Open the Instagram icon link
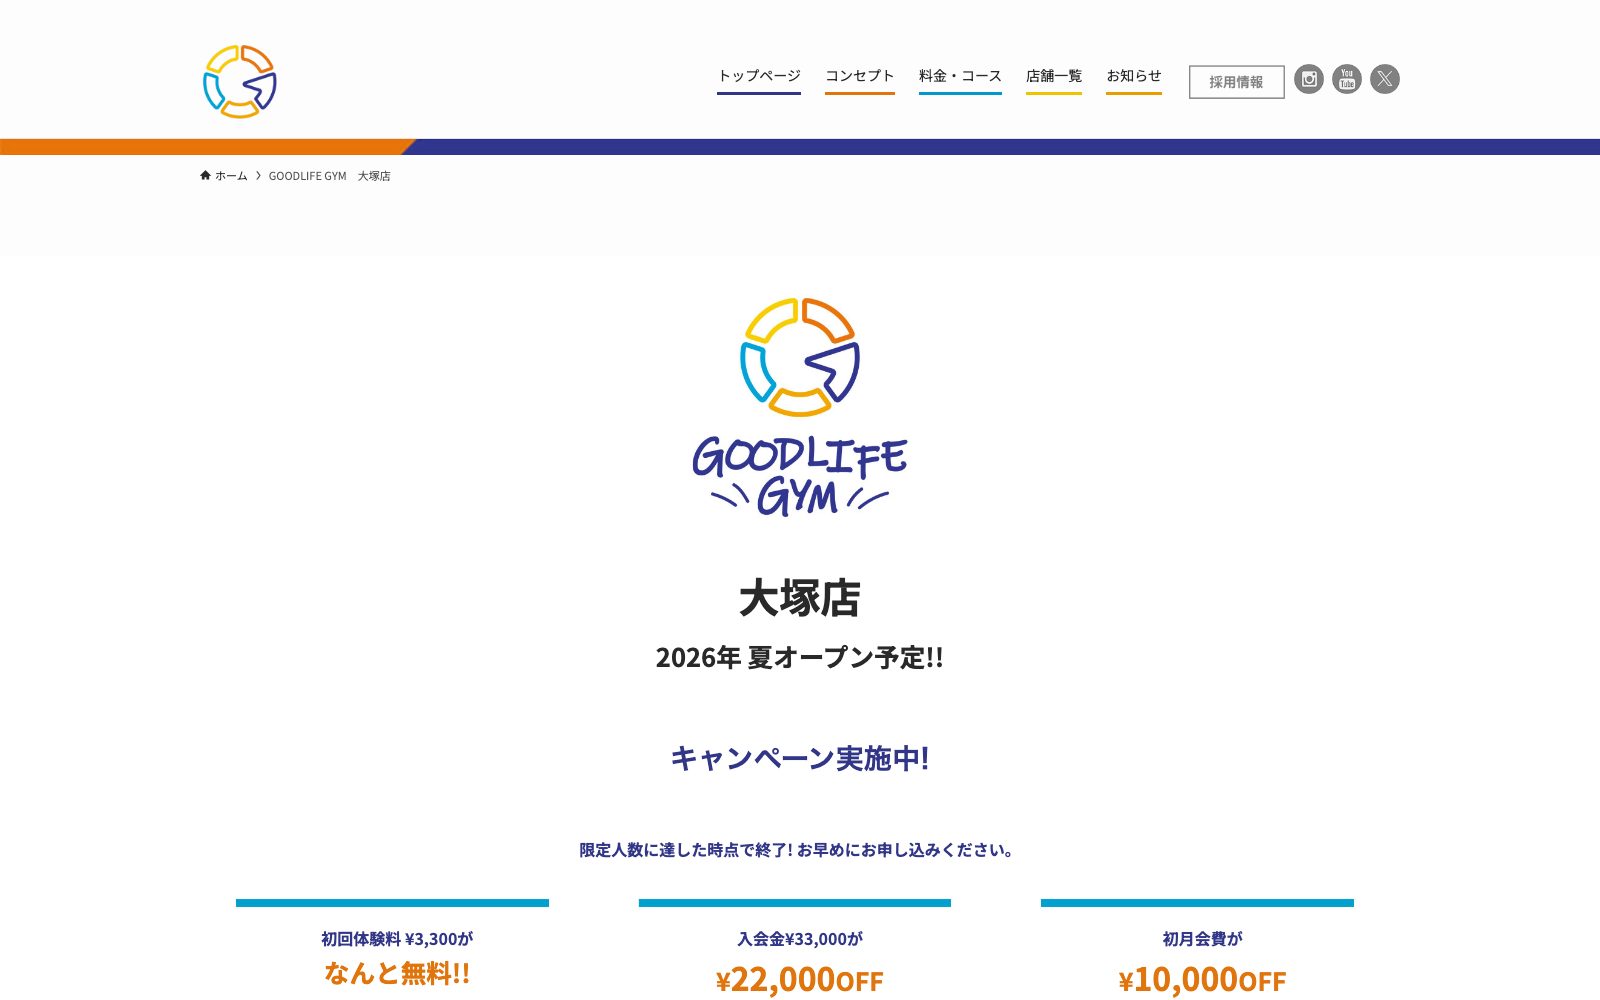This screenshot has height=1000, width=1600. 1309,79
